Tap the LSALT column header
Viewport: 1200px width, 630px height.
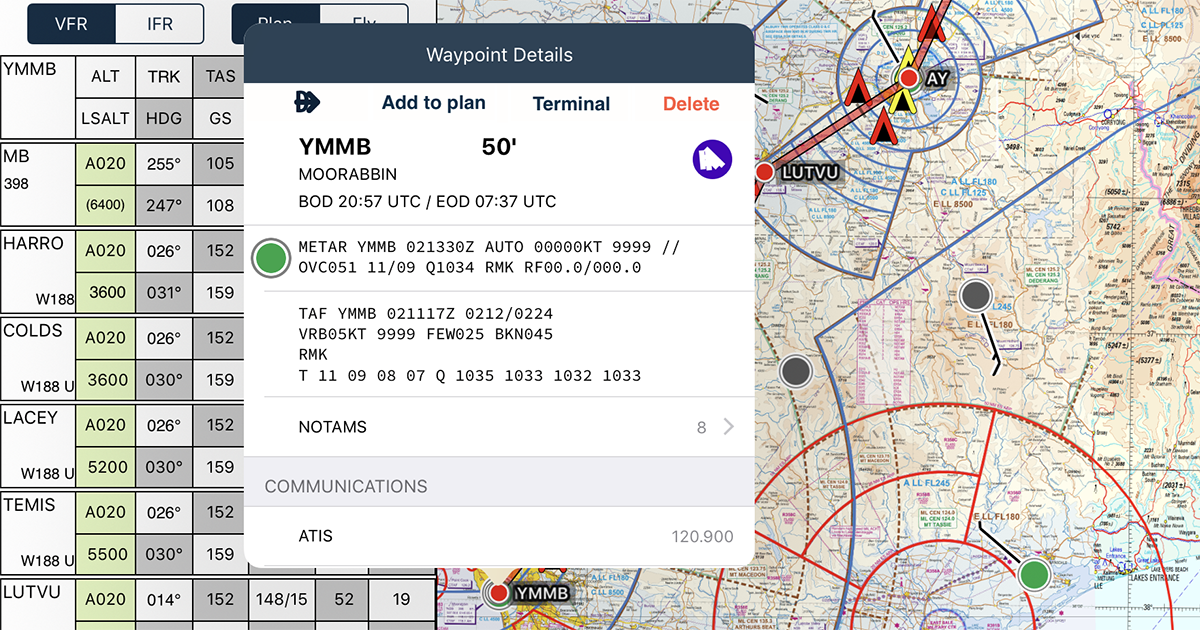[x=105, y=118]
